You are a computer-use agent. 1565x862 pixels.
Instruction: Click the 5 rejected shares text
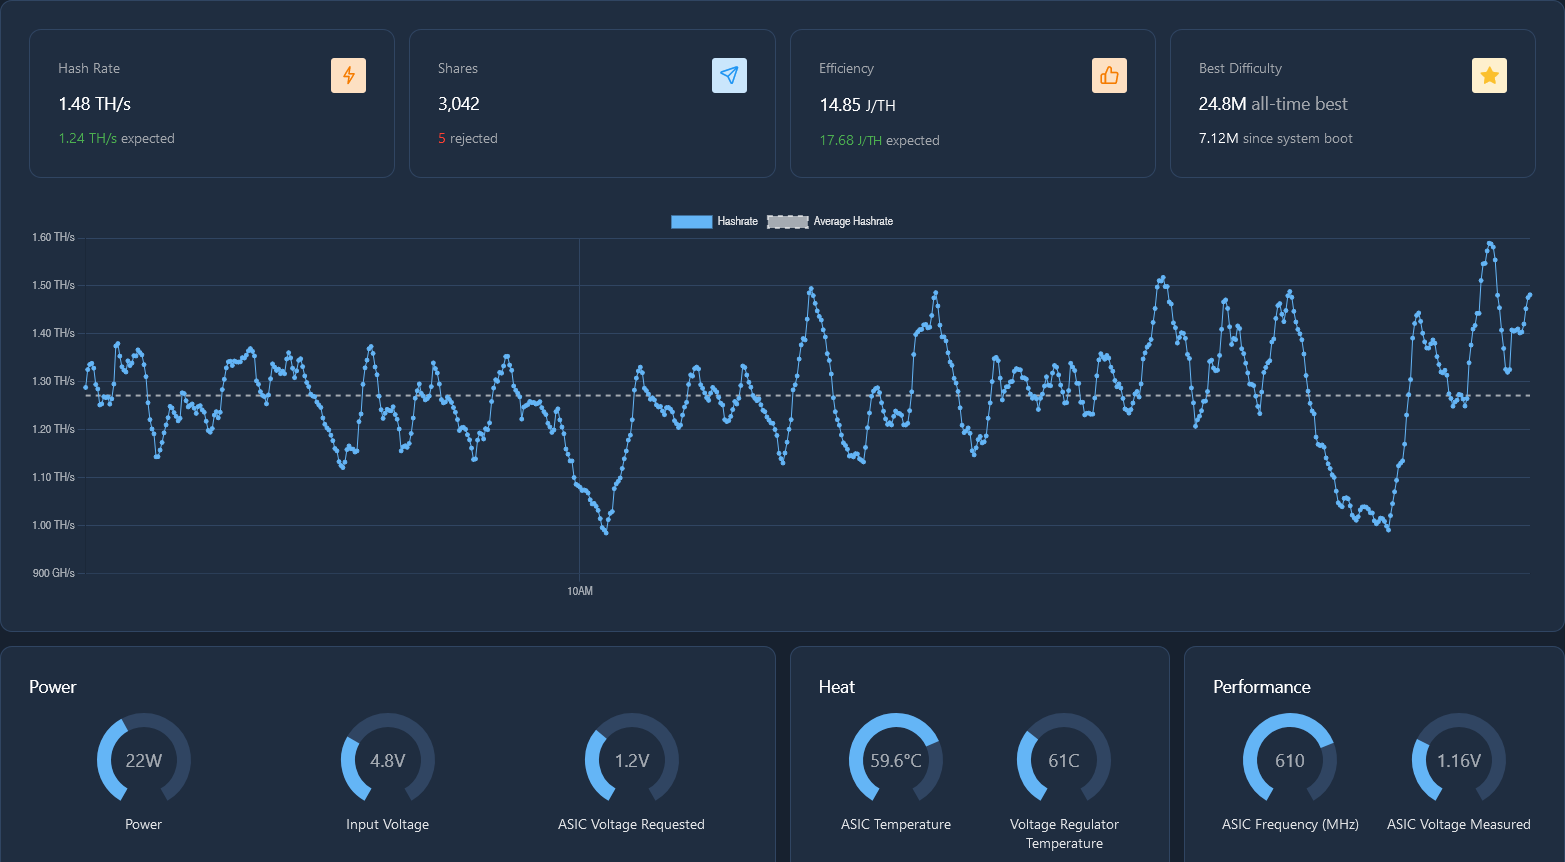(x=468, y=139)
